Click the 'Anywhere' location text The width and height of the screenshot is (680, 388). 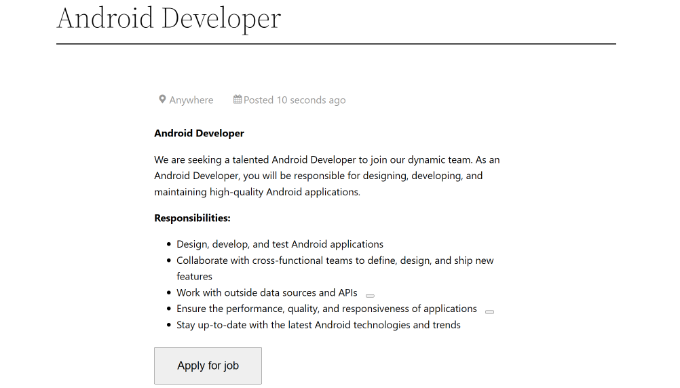pos(191,100)
